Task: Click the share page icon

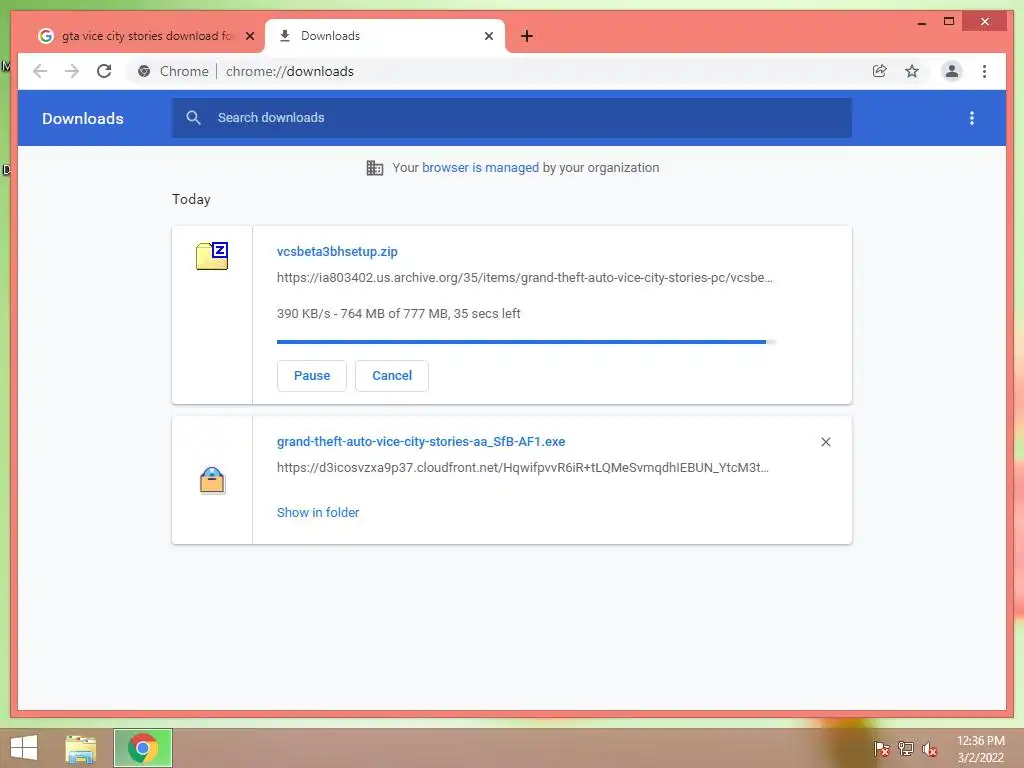Action: tap(880, 71)
